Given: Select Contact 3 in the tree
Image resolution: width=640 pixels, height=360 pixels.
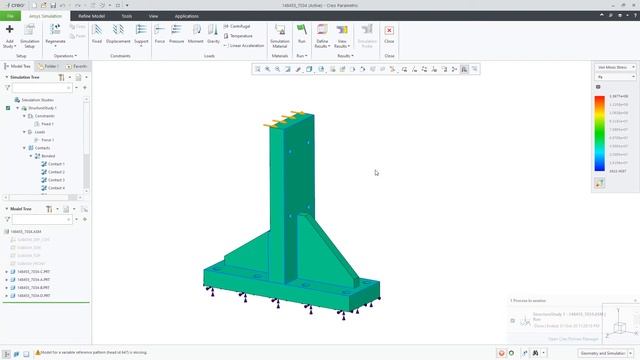Looking at the screenshot, I should pos(52,180).
